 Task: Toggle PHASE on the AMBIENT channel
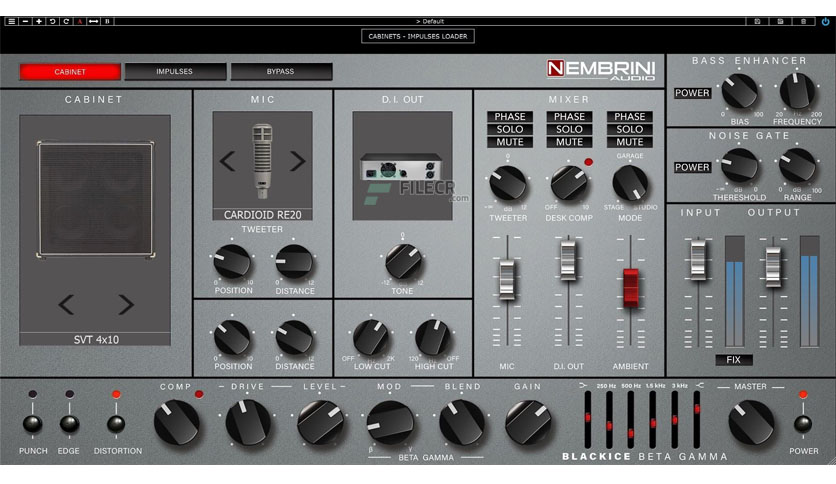630,117
